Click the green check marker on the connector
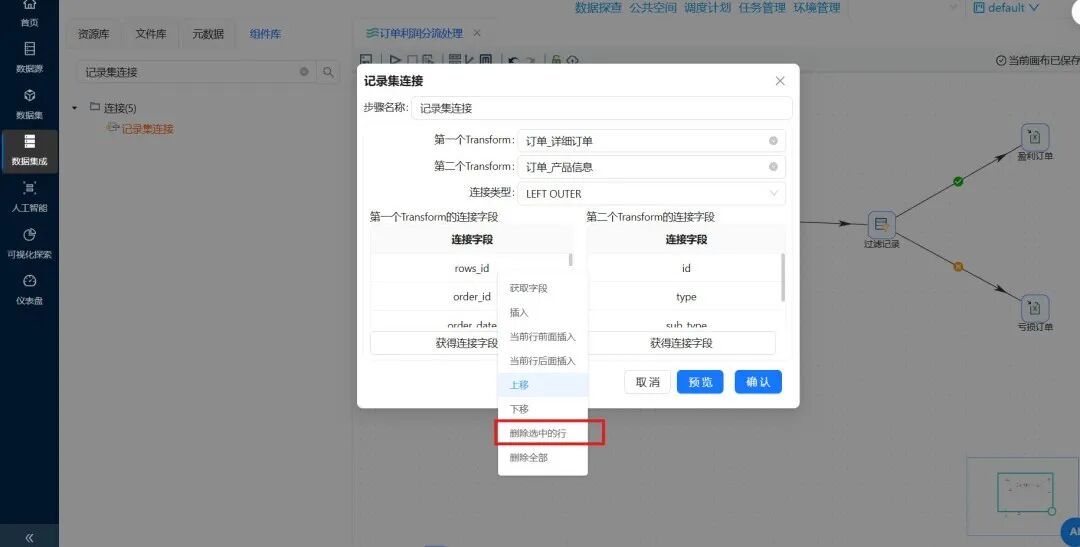The height and width of the screenshot is (547, 1080). coord(957,182)
